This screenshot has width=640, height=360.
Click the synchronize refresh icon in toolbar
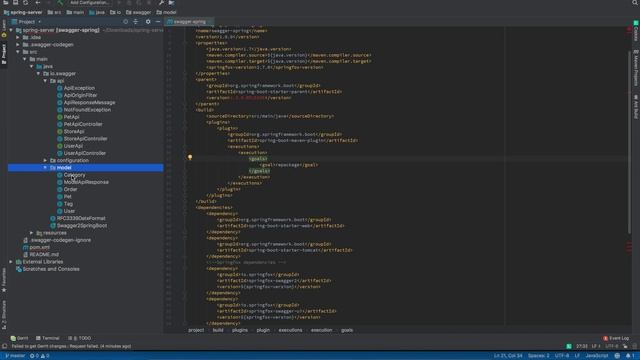click(26, 2)
